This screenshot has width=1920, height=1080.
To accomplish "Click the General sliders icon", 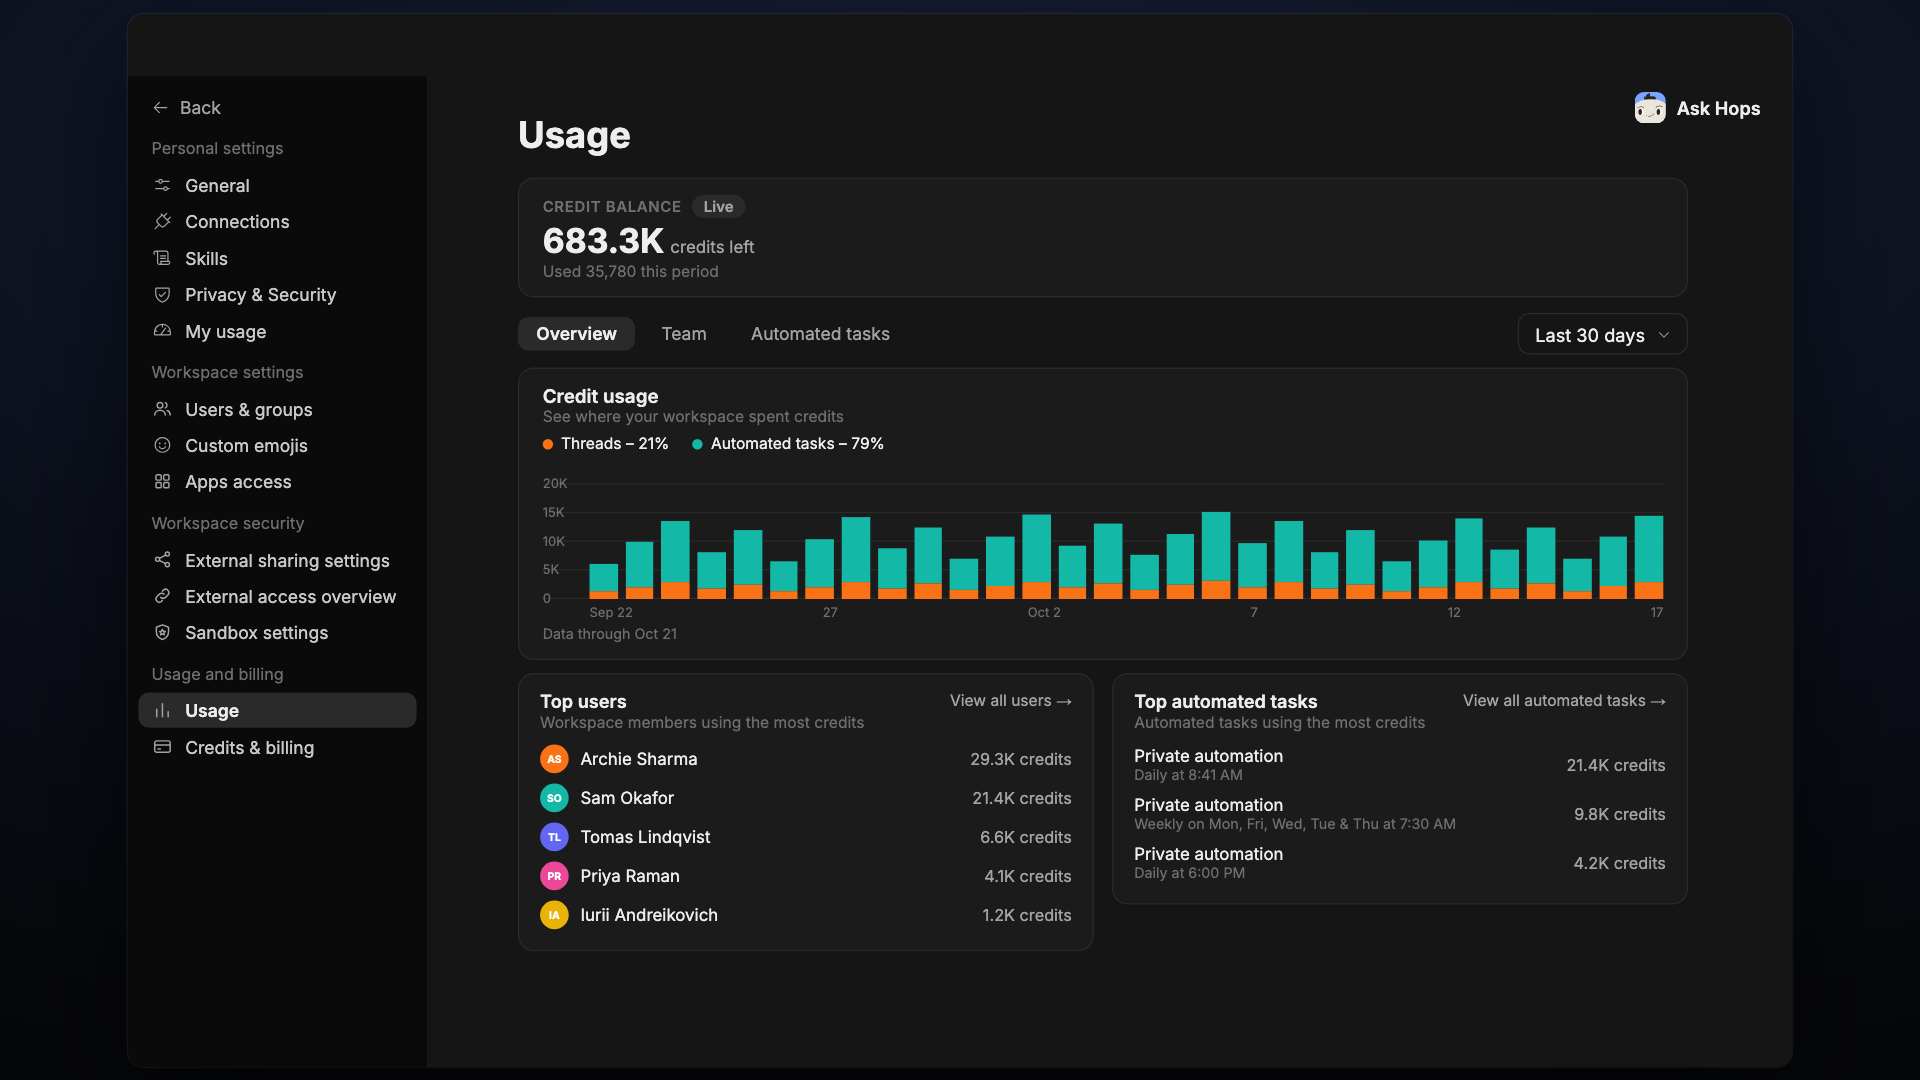I will point(162,185).
